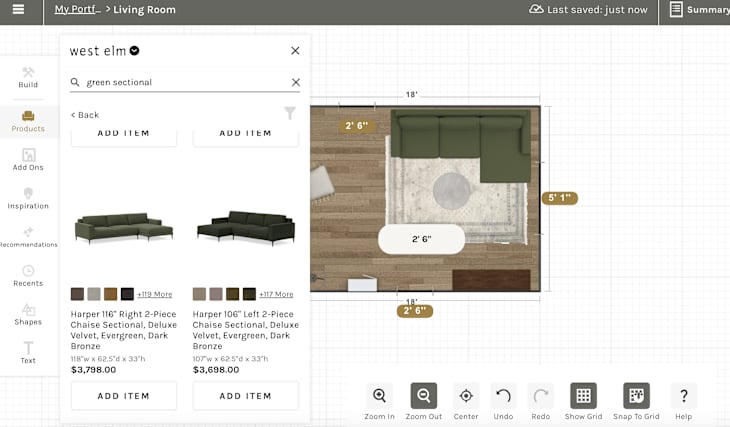
Task: Select the Shapes tool
Action: pos(28,314)
